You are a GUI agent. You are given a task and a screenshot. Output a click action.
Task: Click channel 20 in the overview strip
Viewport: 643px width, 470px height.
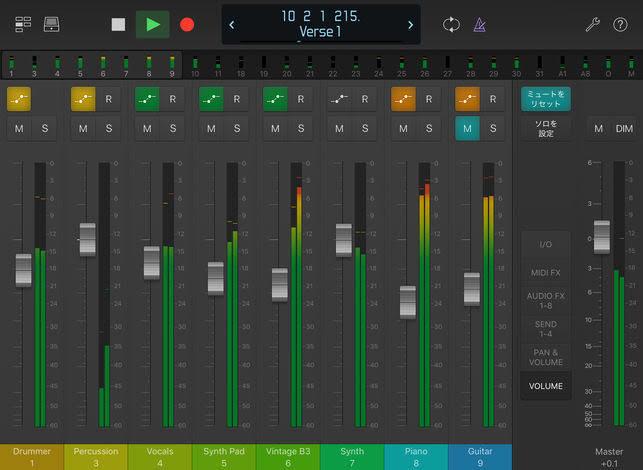point(287,66)
